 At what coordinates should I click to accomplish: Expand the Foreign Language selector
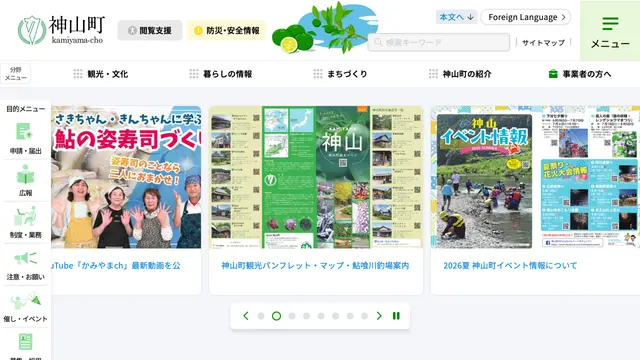(526, 17)
